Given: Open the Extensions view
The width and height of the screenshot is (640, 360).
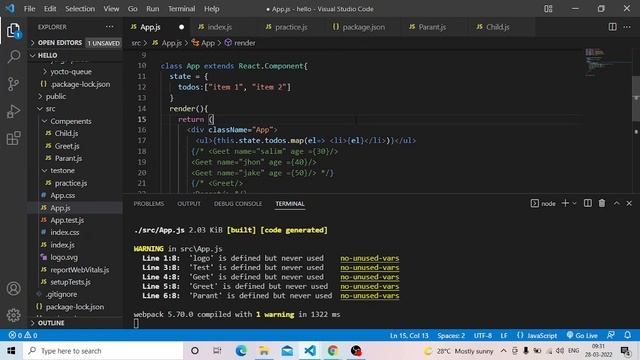Looking at the screenshot, I should tap(13, 138).
